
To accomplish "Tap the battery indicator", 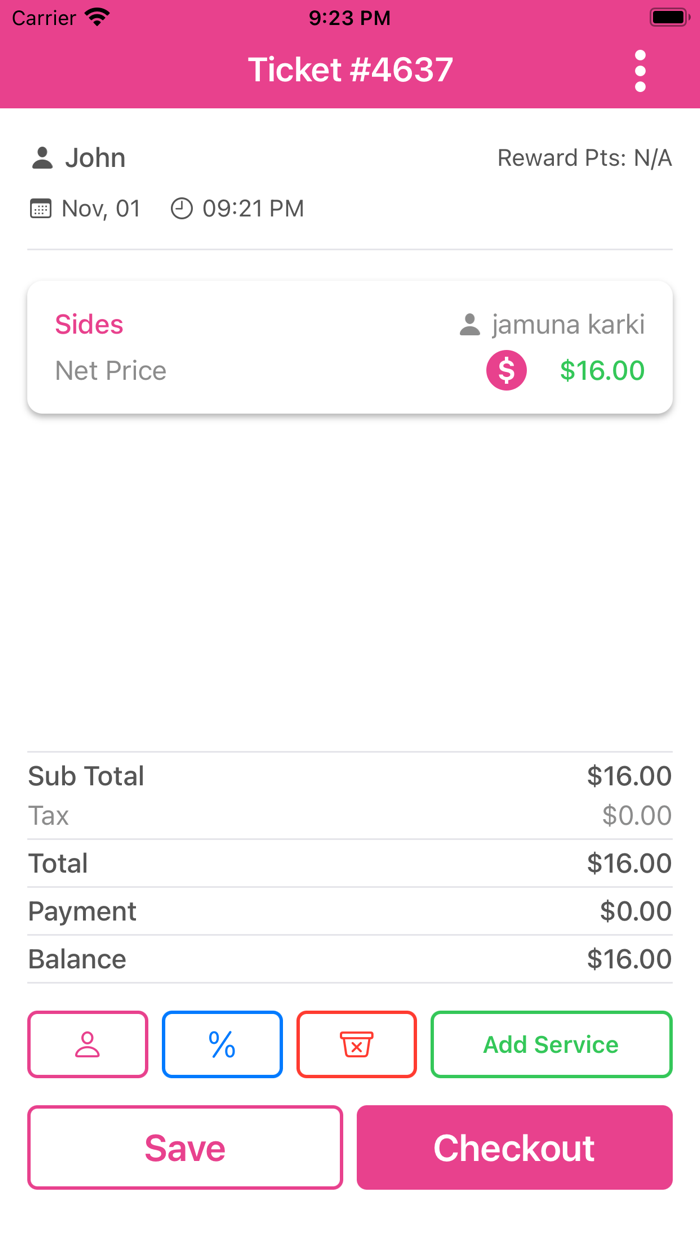I will 666,16.
